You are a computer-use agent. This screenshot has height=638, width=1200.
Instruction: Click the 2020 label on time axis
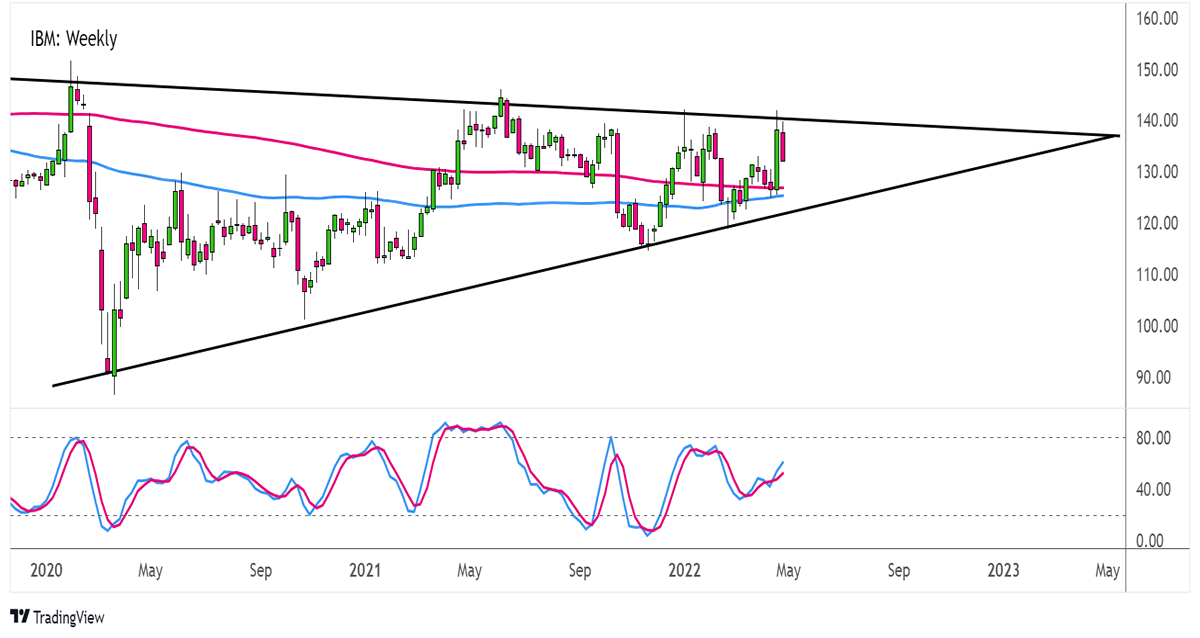46,571
